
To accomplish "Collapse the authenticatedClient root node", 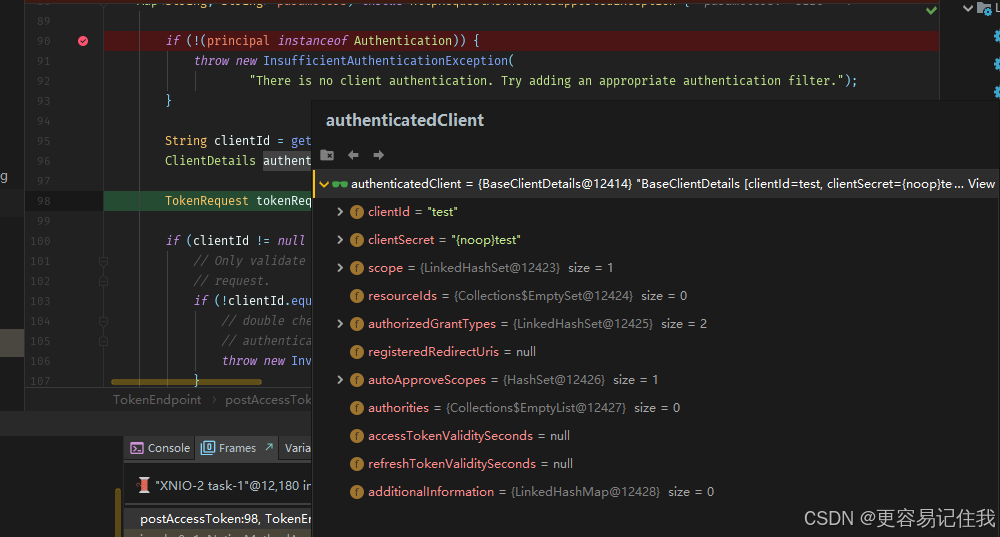I will click(324, 184).
